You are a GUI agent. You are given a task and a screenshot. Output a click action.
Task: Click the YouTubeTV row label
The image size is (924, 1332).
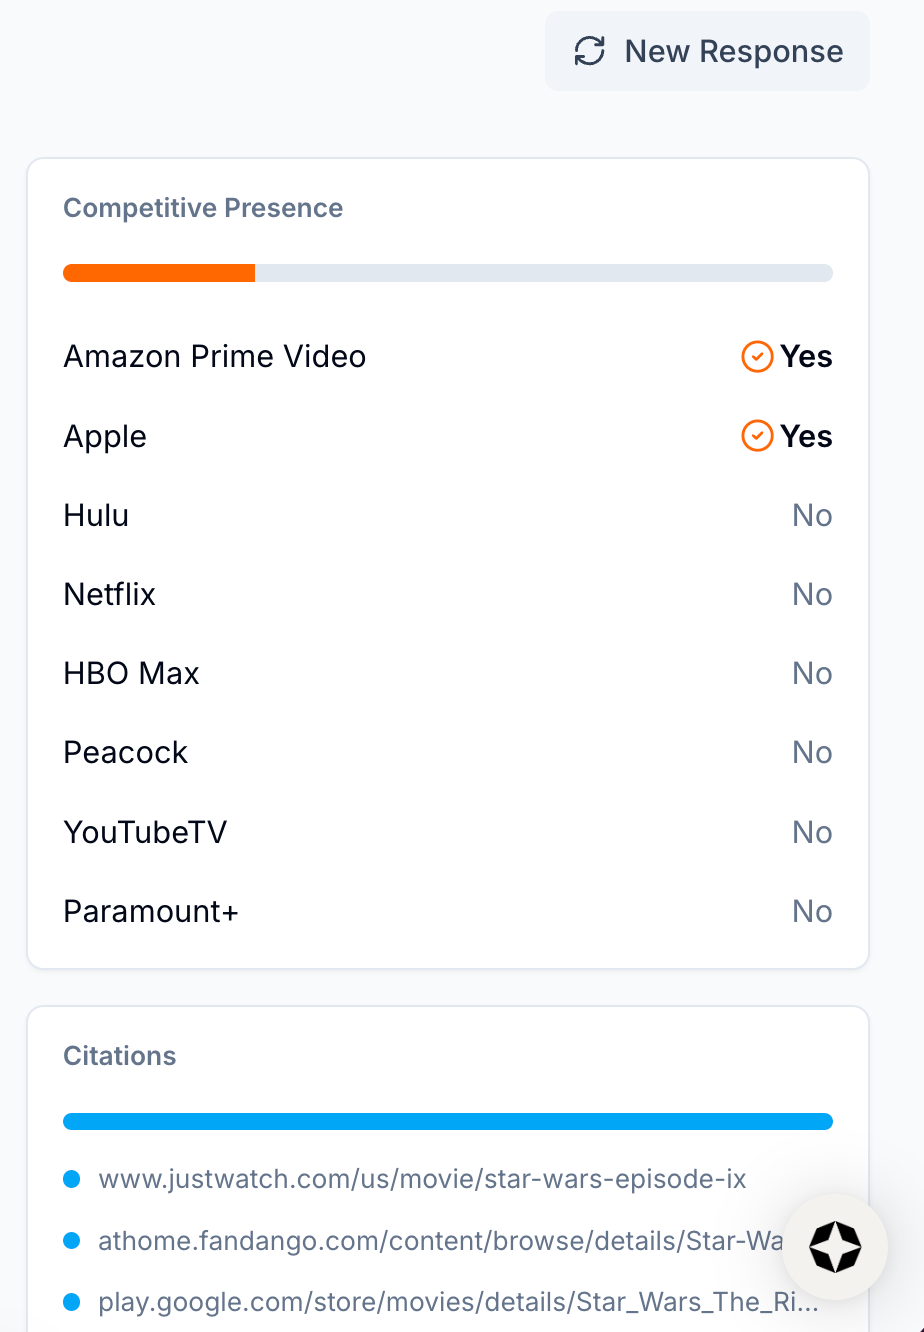145,832
